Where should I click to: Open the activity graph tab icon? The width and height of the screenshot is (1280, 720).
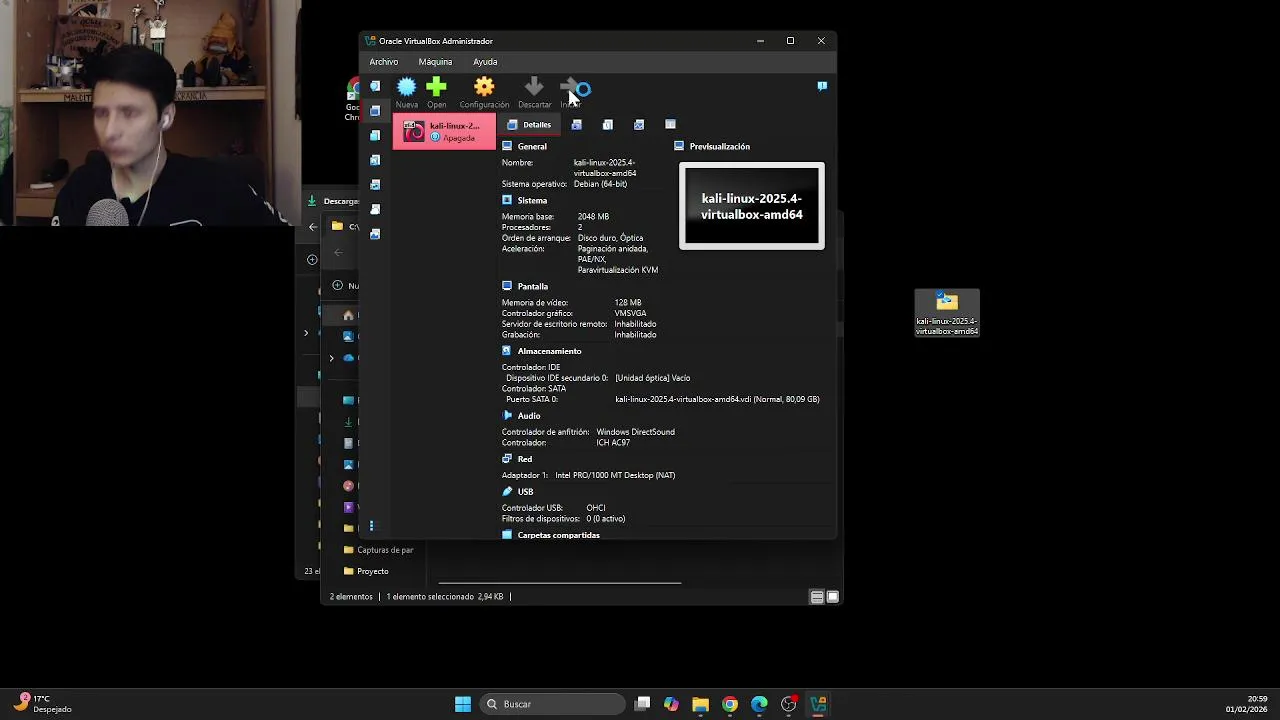pos(639,125)
